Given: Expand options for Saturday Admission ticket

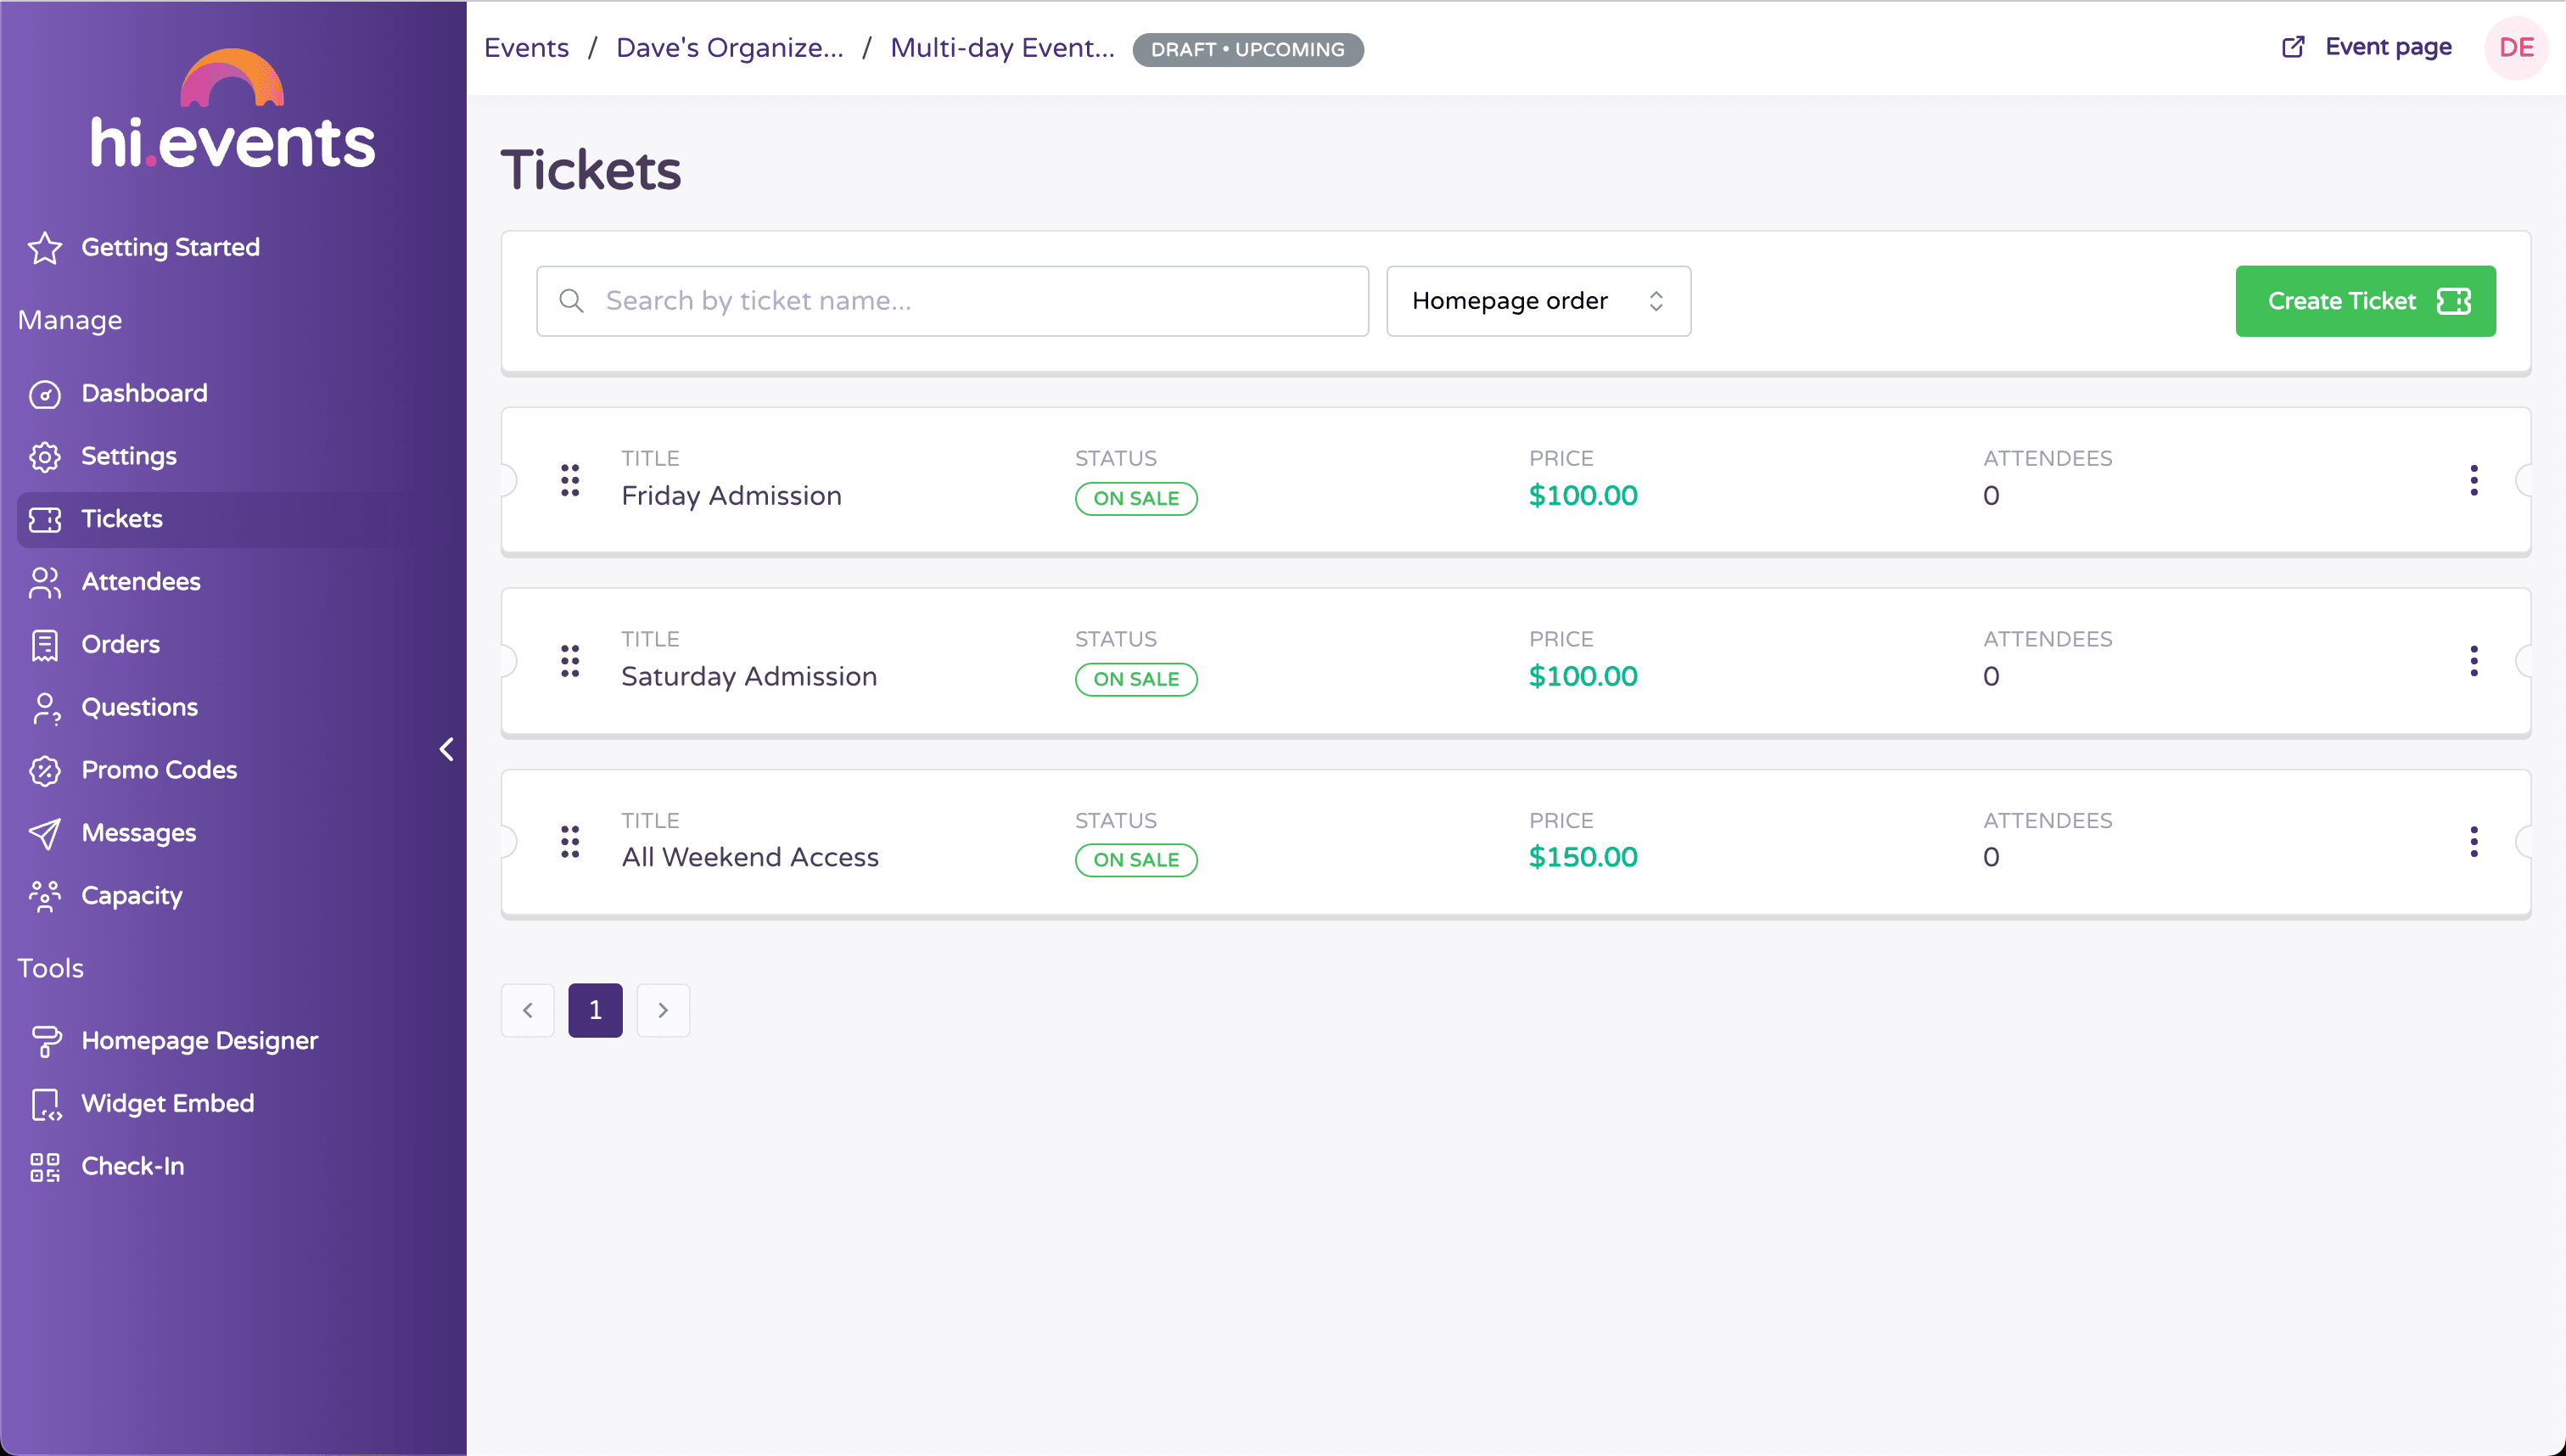Looking at the screenshot, I should (2476, 659).
